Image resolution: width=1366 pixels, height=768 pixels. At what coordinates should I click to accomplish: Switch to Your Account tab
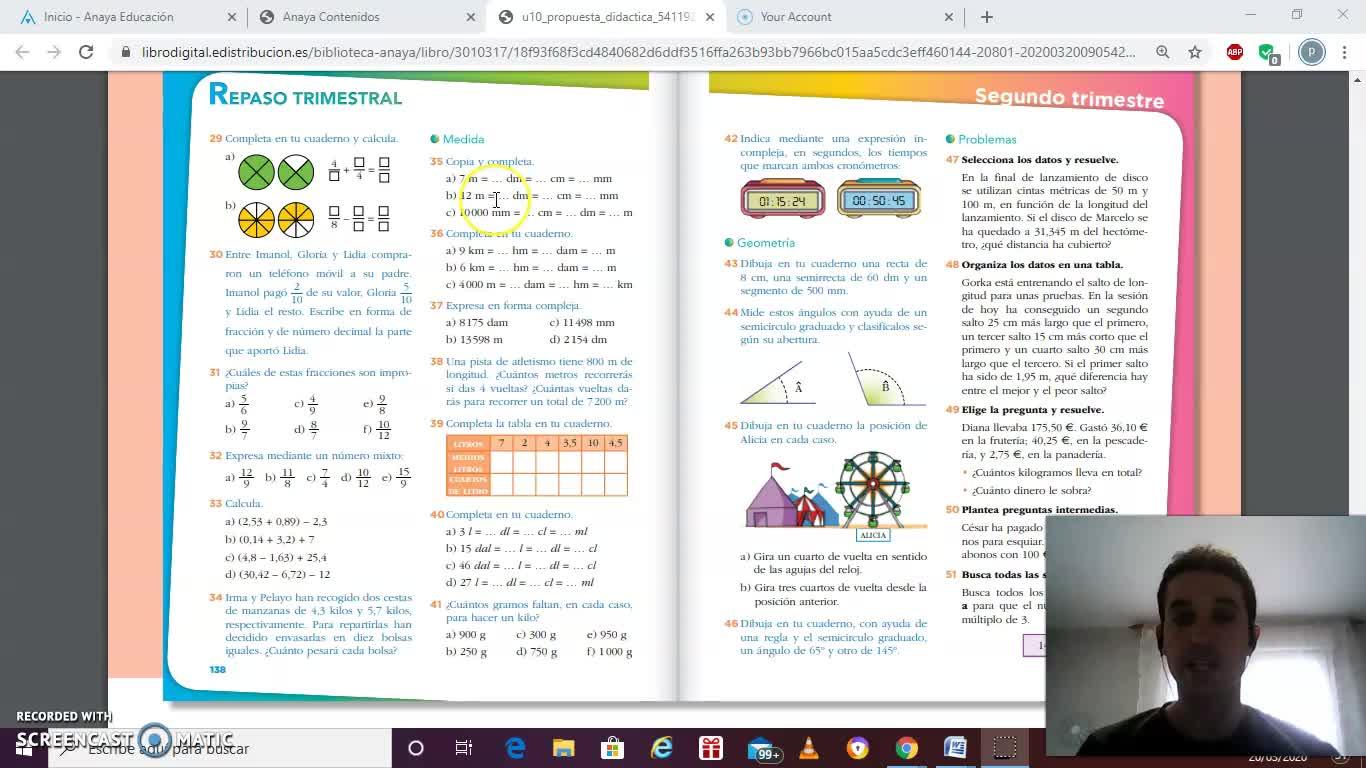coord(844,17)
